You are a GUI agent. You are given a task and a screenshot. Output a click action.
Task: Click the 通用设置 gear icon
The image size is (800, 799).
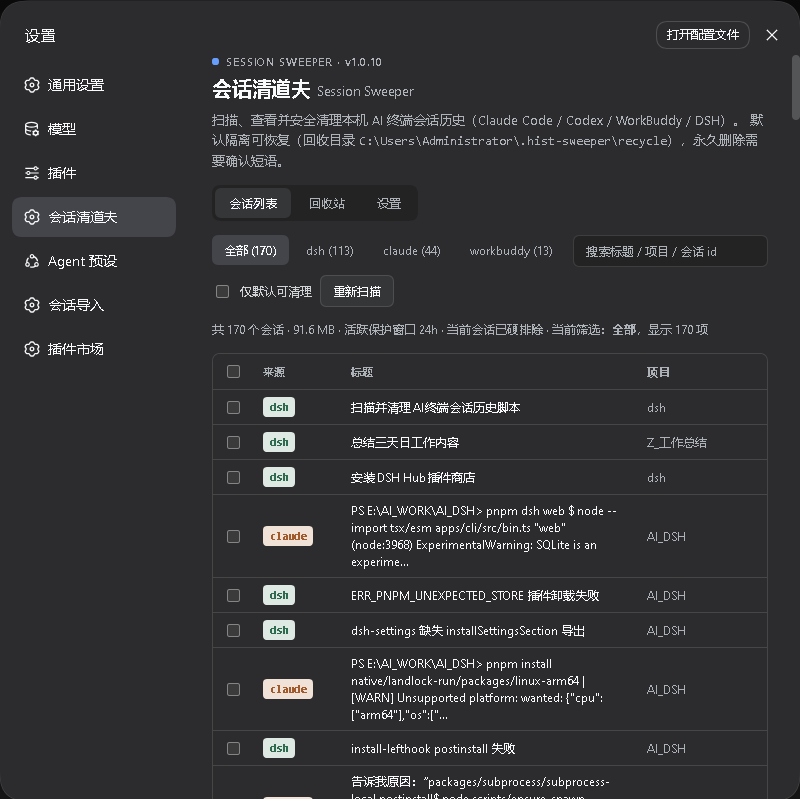point(32,85)
